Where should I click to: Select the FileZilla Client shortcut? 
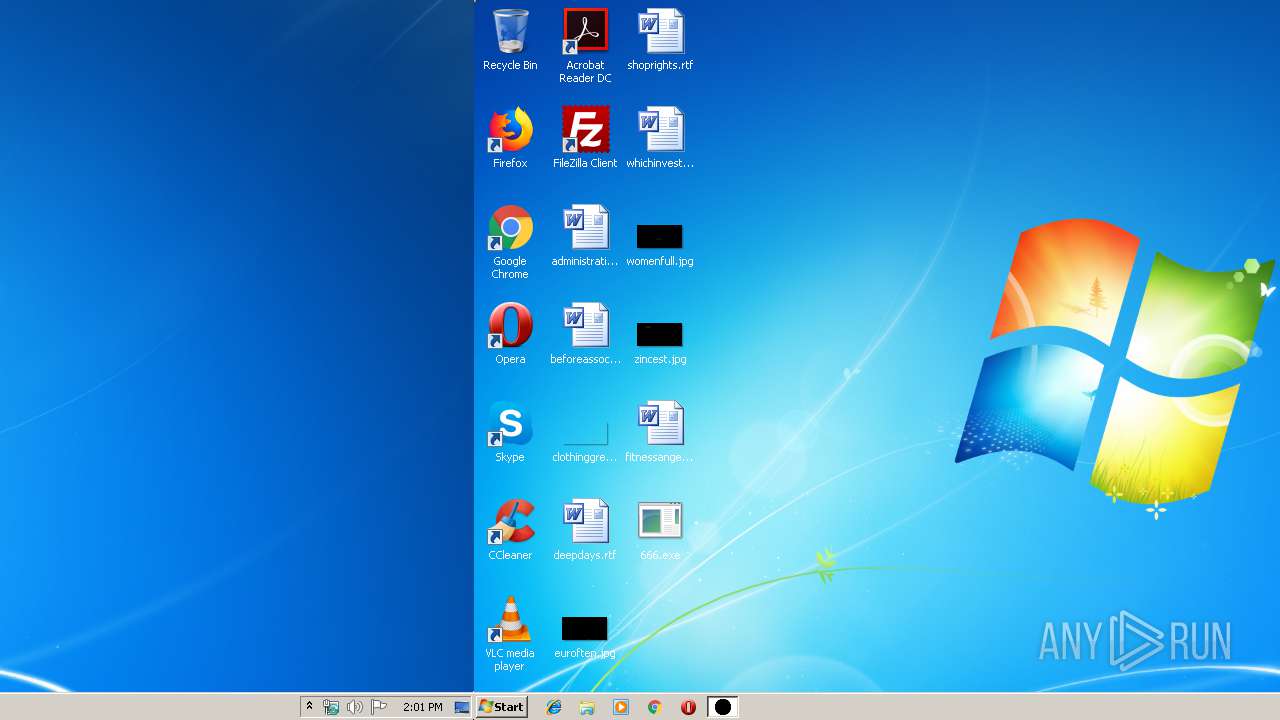(x=585, y=138)
